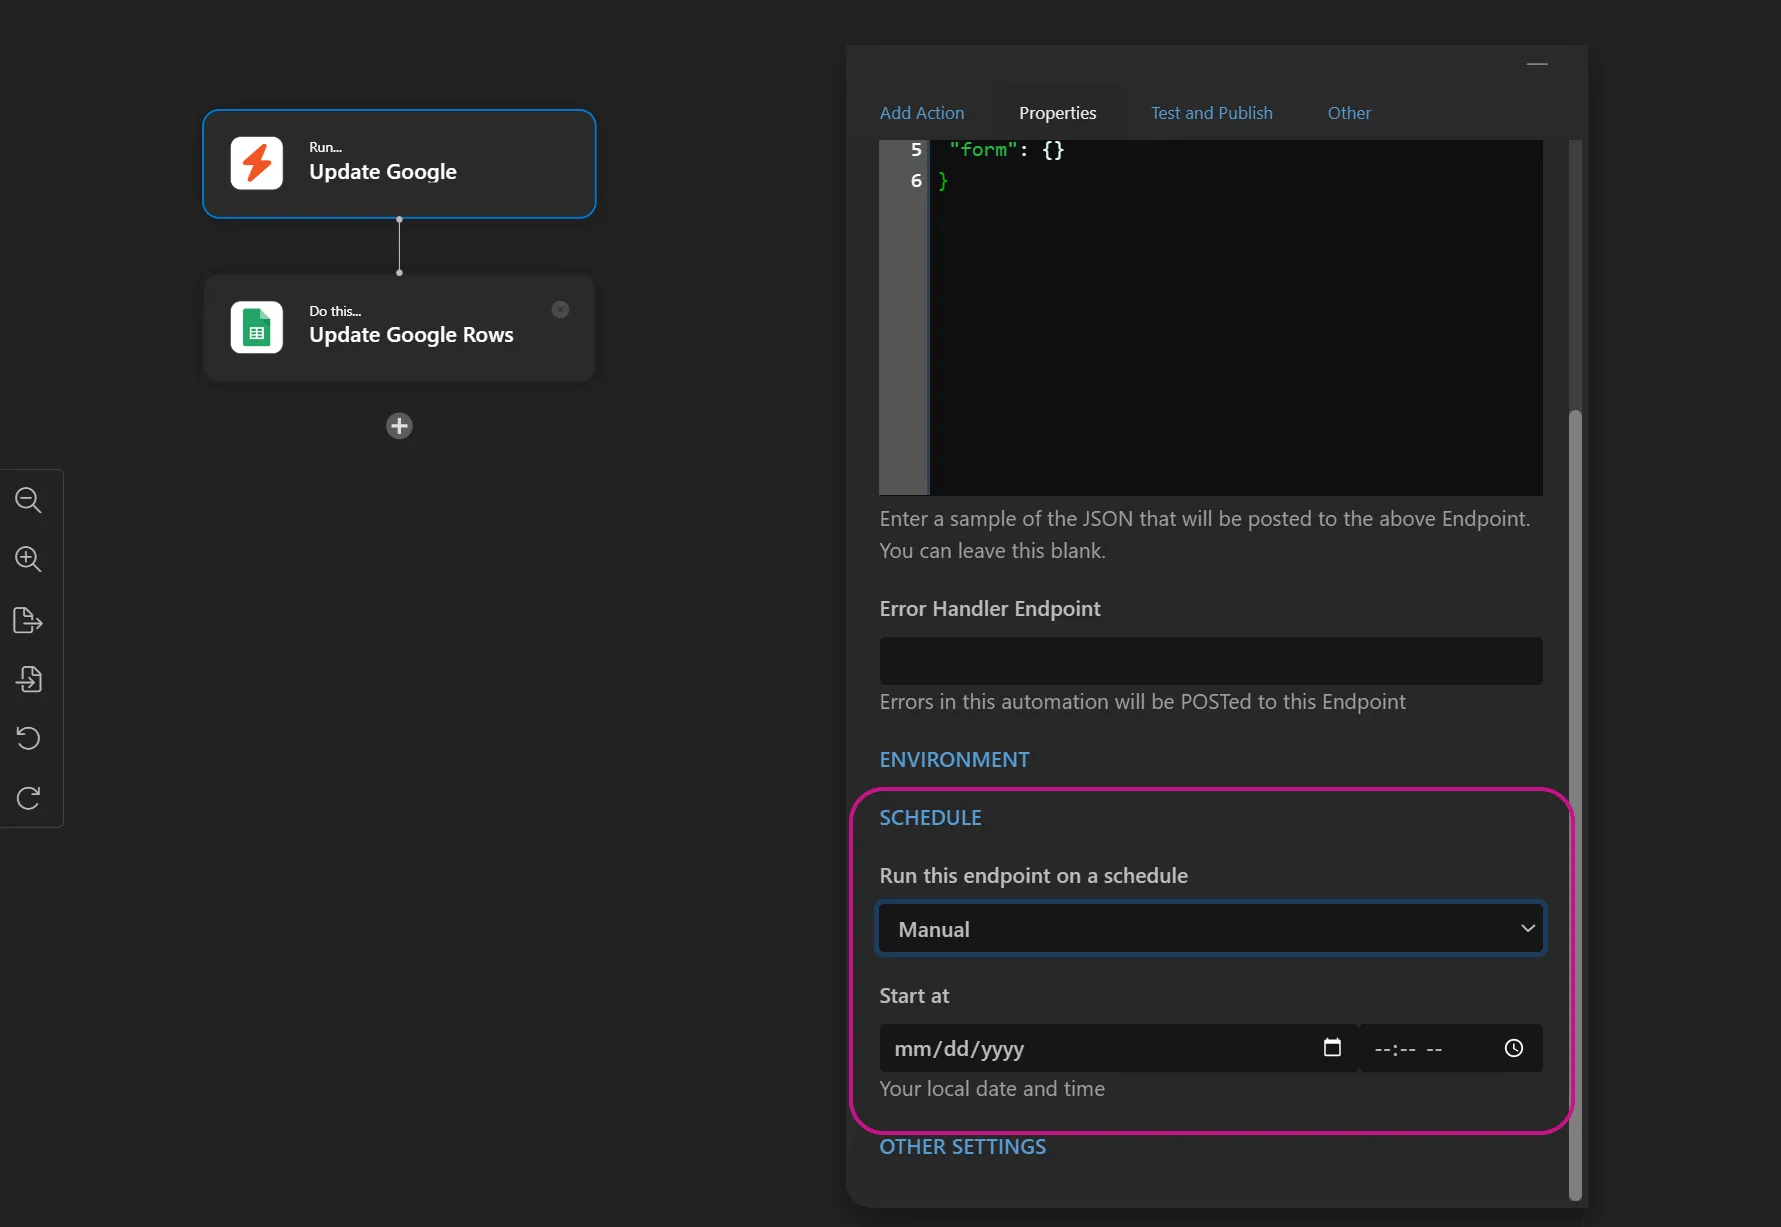Open the Test and Publish tab
Screen dimensions: 1781x1227
pyautogui.click(x=1211, y=113)
